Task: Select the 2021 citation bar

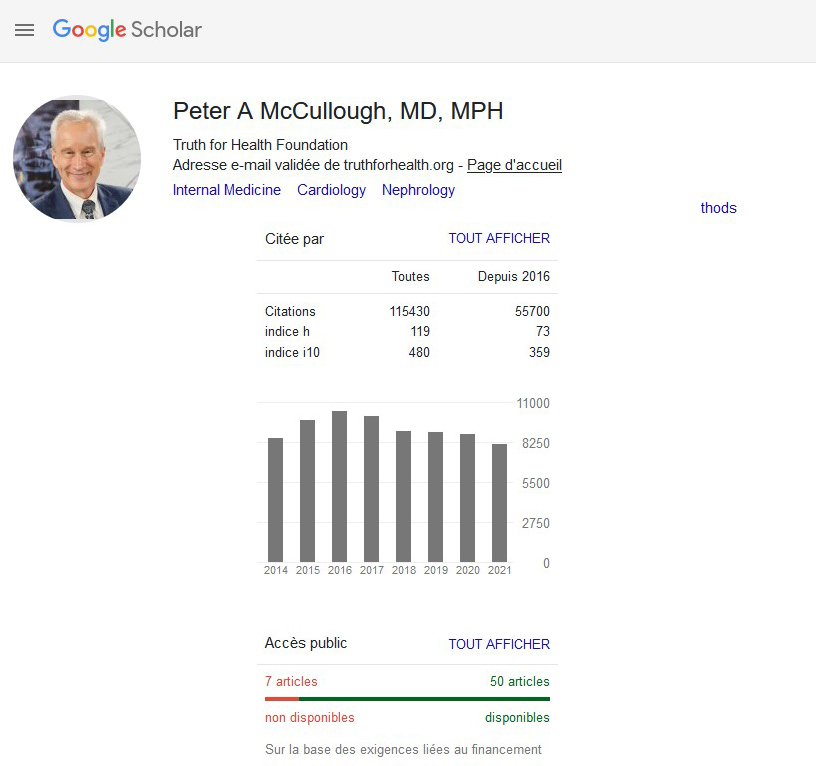Action: [x=499, y=503]
